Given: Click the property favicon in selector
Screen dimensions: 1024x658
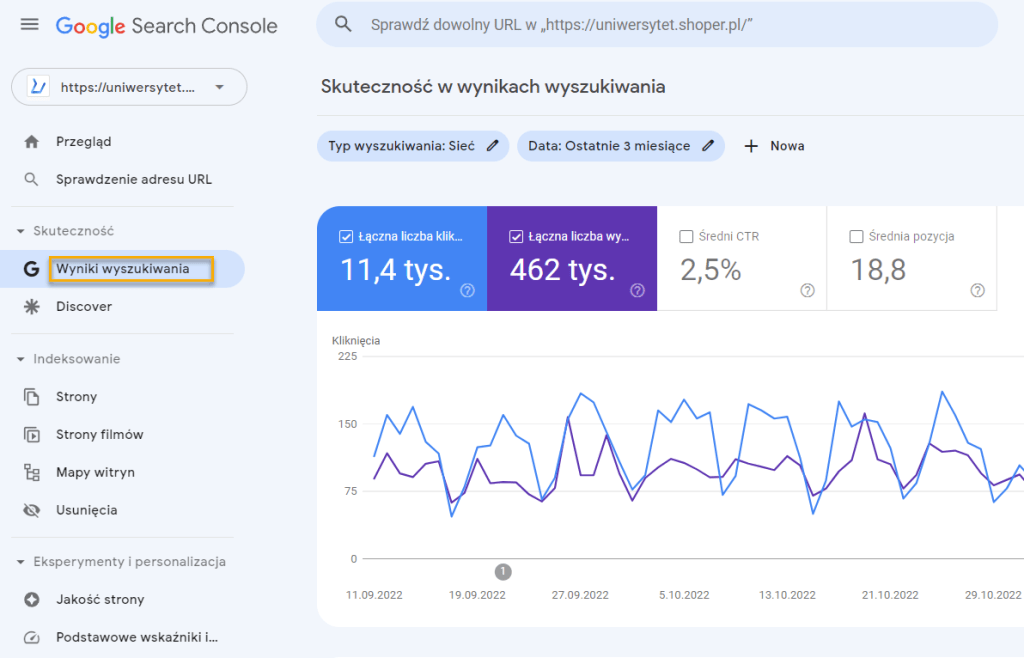Looking at the screenshot, I should point(38,87).
